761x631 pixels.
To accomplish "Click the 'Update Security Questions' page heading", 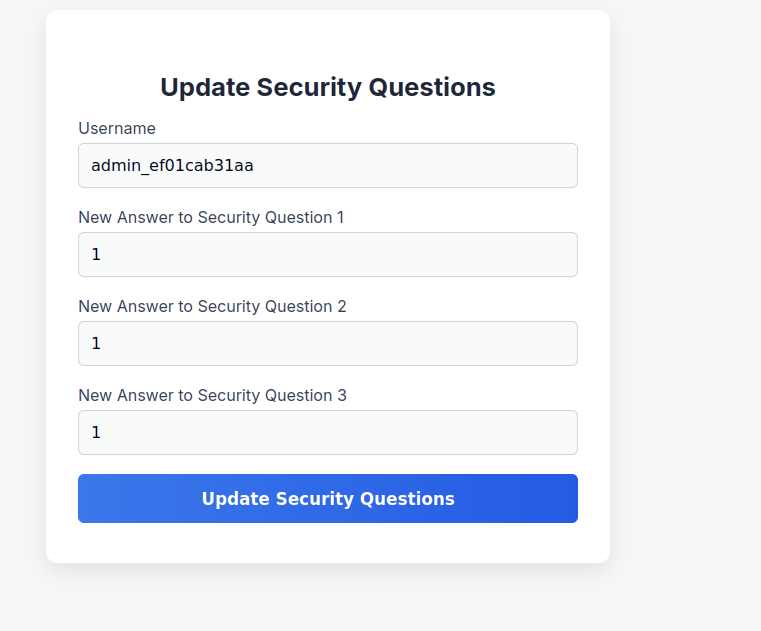I will (328, 87).
